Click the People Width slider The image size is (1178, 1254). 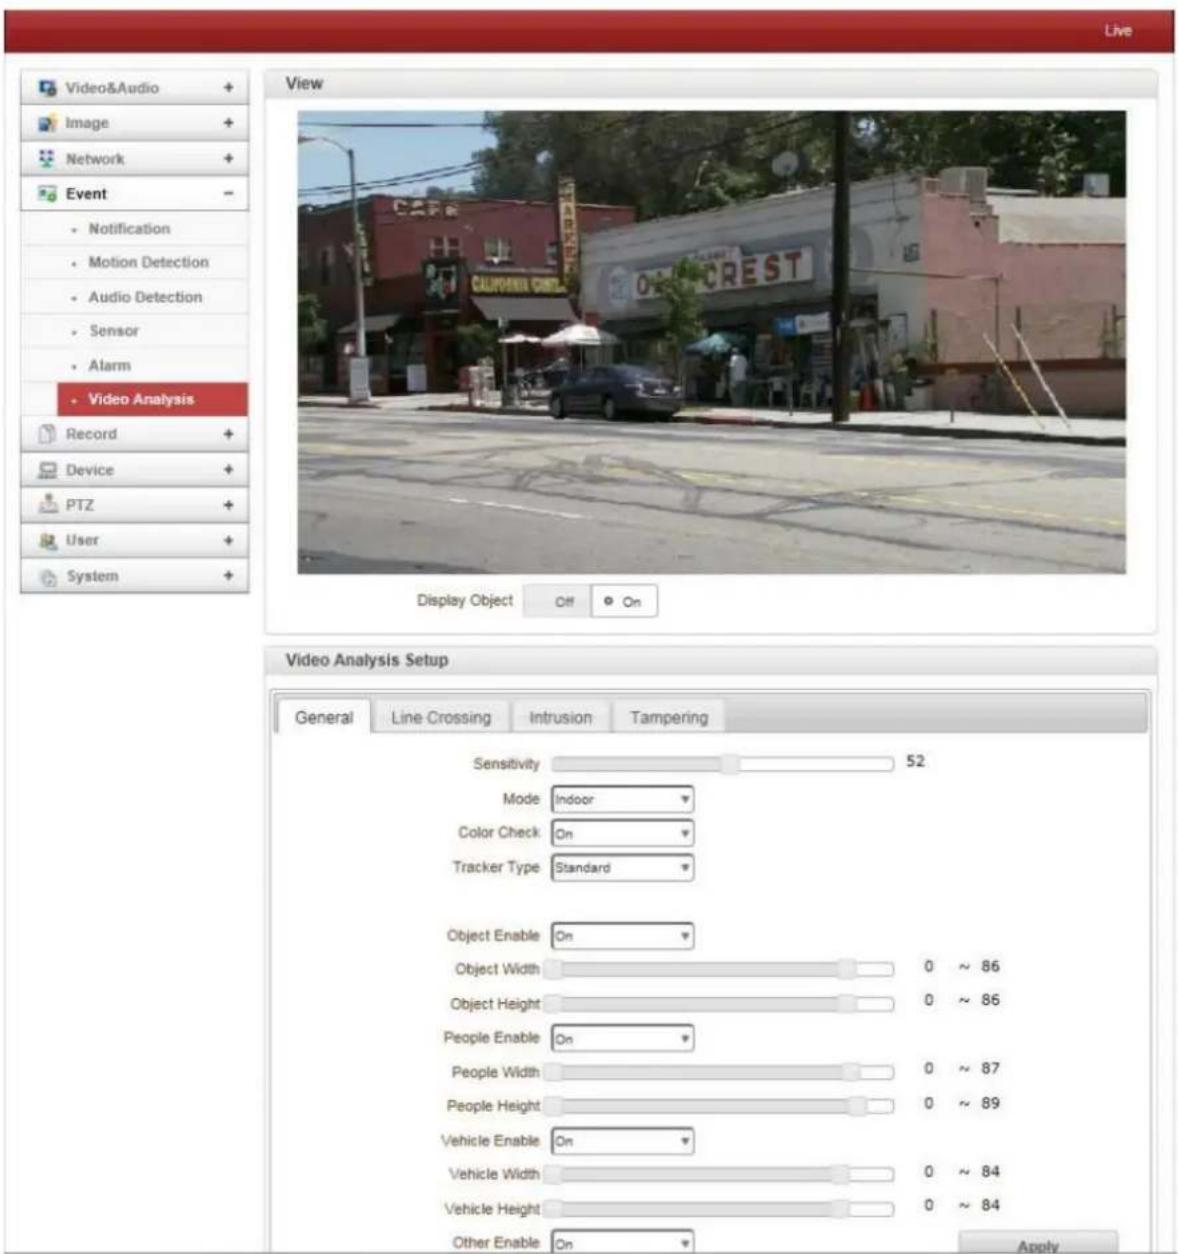pyautogui.click(x=719, y=1072)
